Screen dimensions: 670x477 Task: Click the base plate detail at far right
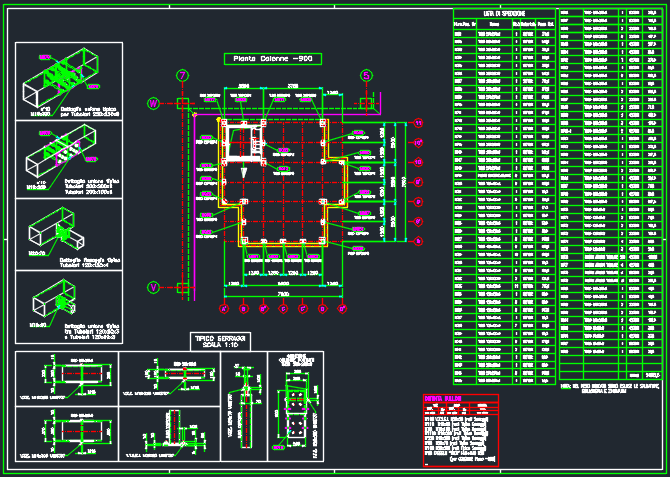click(297, 408)
